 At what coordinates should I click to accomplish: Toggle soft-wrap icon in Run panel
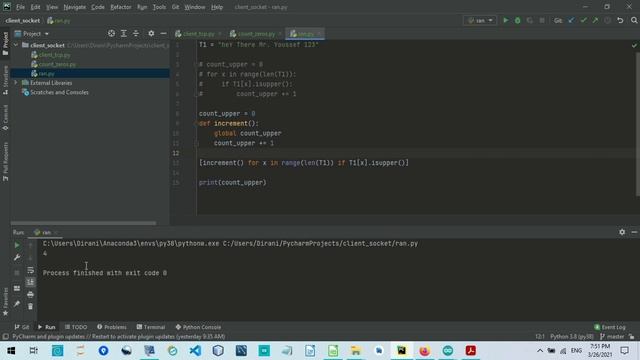(31, 270)
